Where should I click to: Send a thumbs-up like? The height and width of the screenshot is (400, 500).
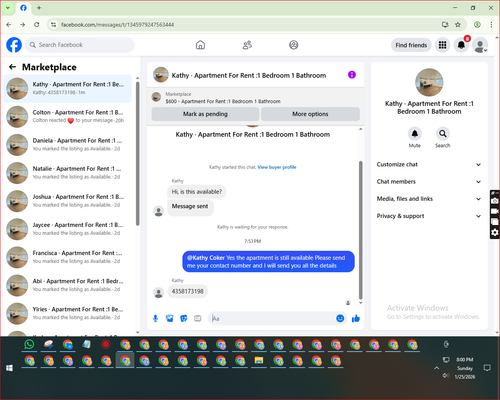[356, 319]
